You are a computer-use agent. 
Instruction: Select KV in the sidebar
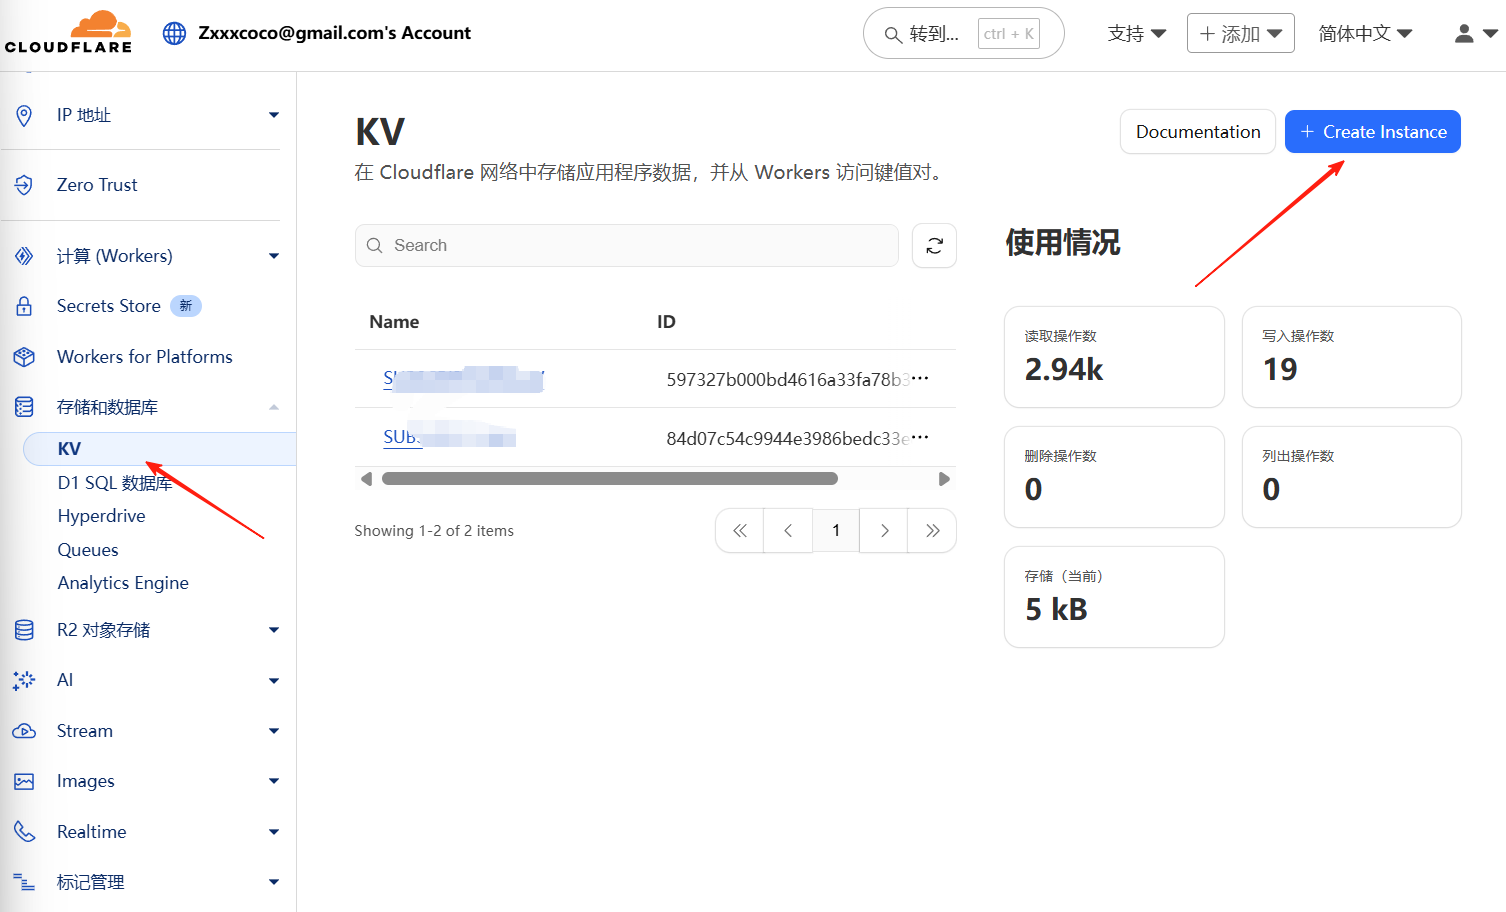(160, 449)
